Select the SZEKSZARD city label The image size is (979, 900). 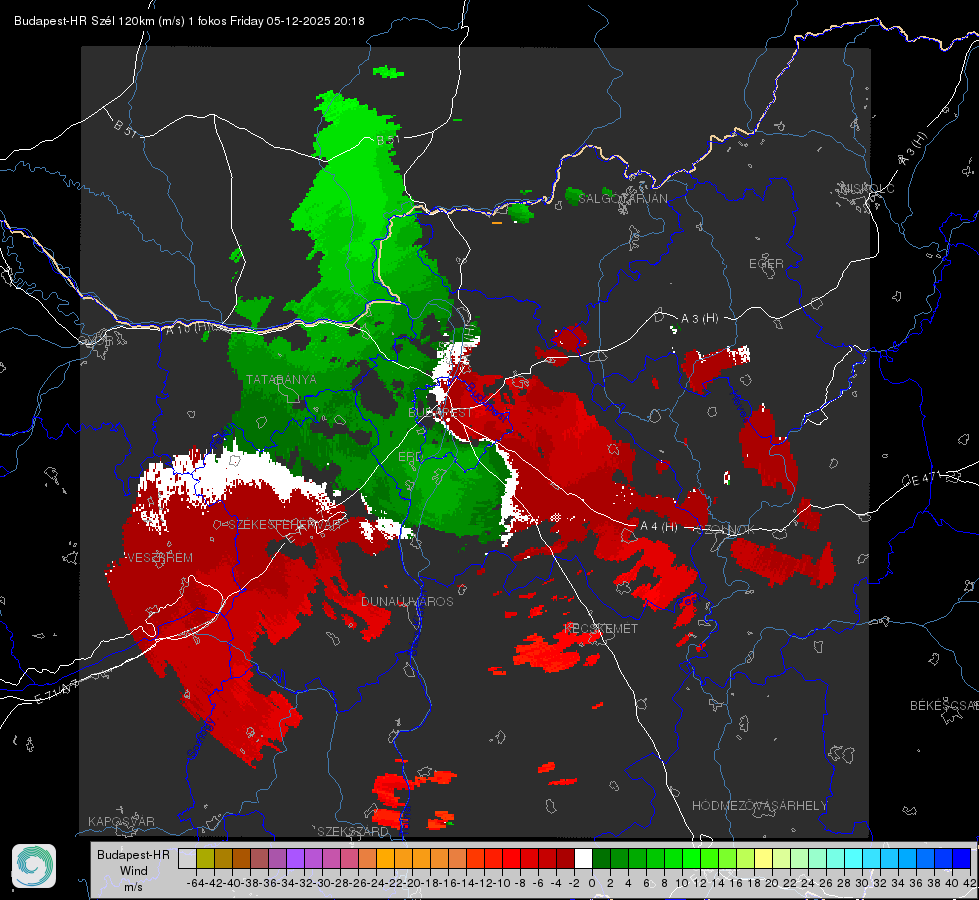coord(353,831)
